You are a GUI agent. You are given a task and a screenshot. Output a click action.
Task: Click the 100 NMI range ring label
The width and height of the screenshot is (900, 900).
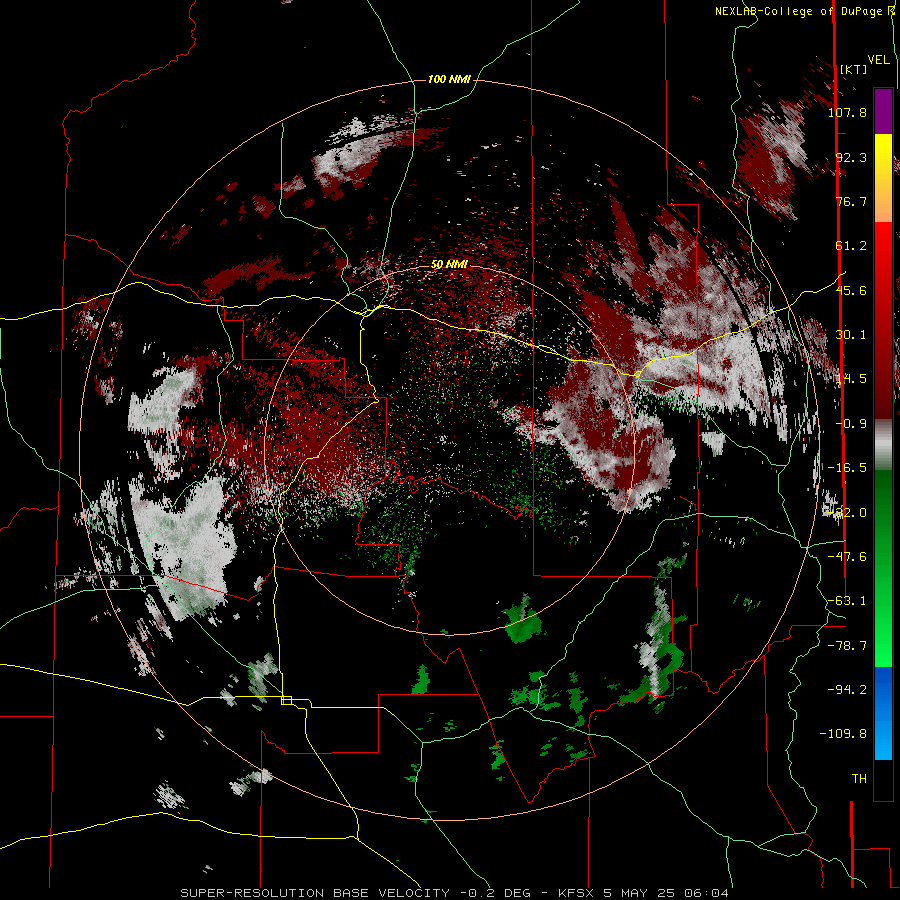449,79
